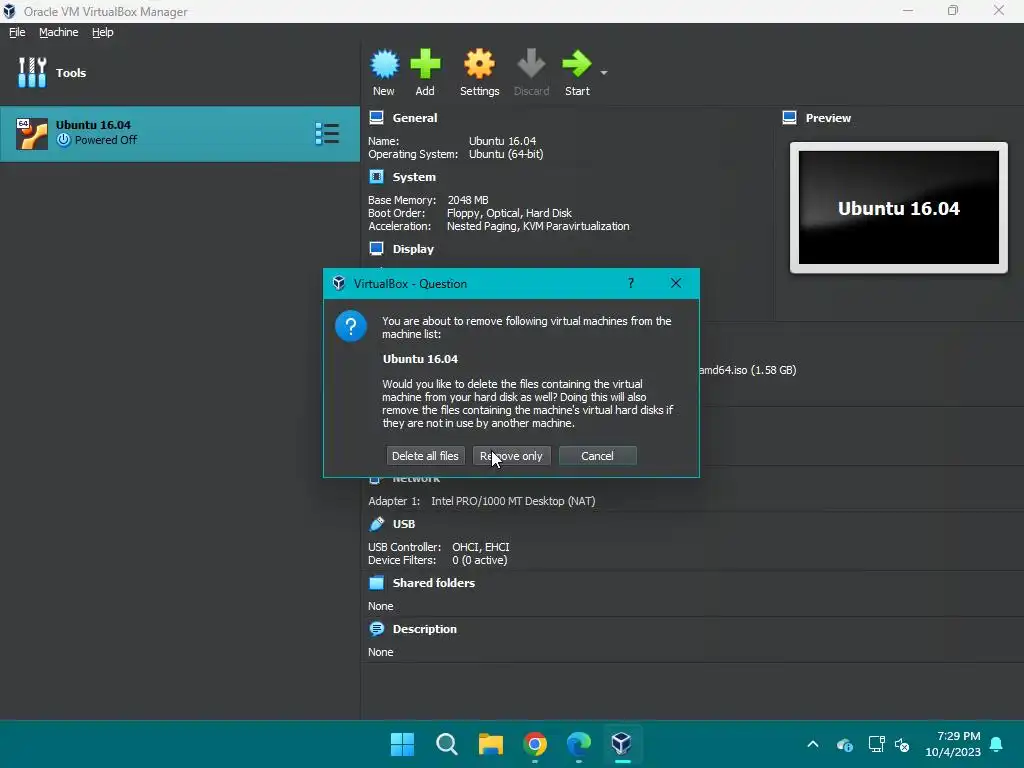
Task: Click the network display tray icon
Action: tap(876, 744)
